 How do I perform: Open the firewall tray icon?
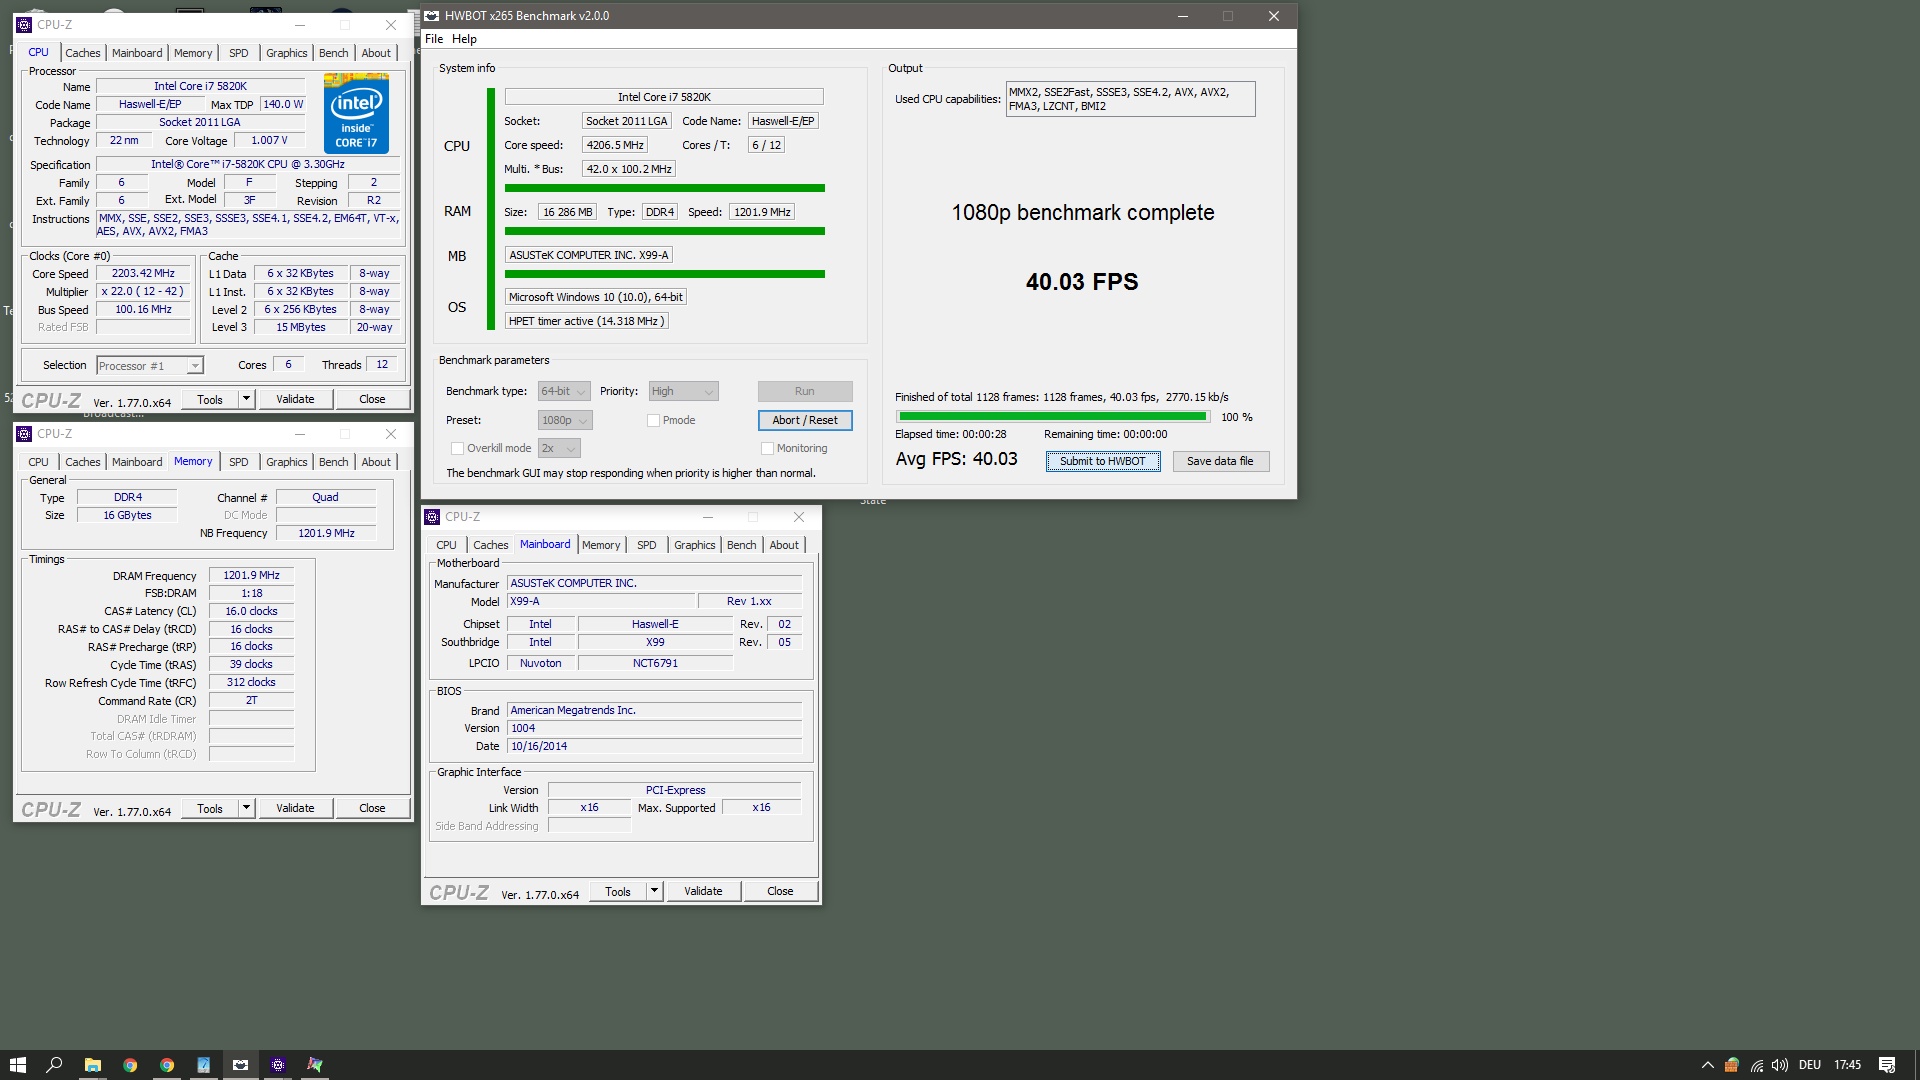(x=1731, y=1065)
